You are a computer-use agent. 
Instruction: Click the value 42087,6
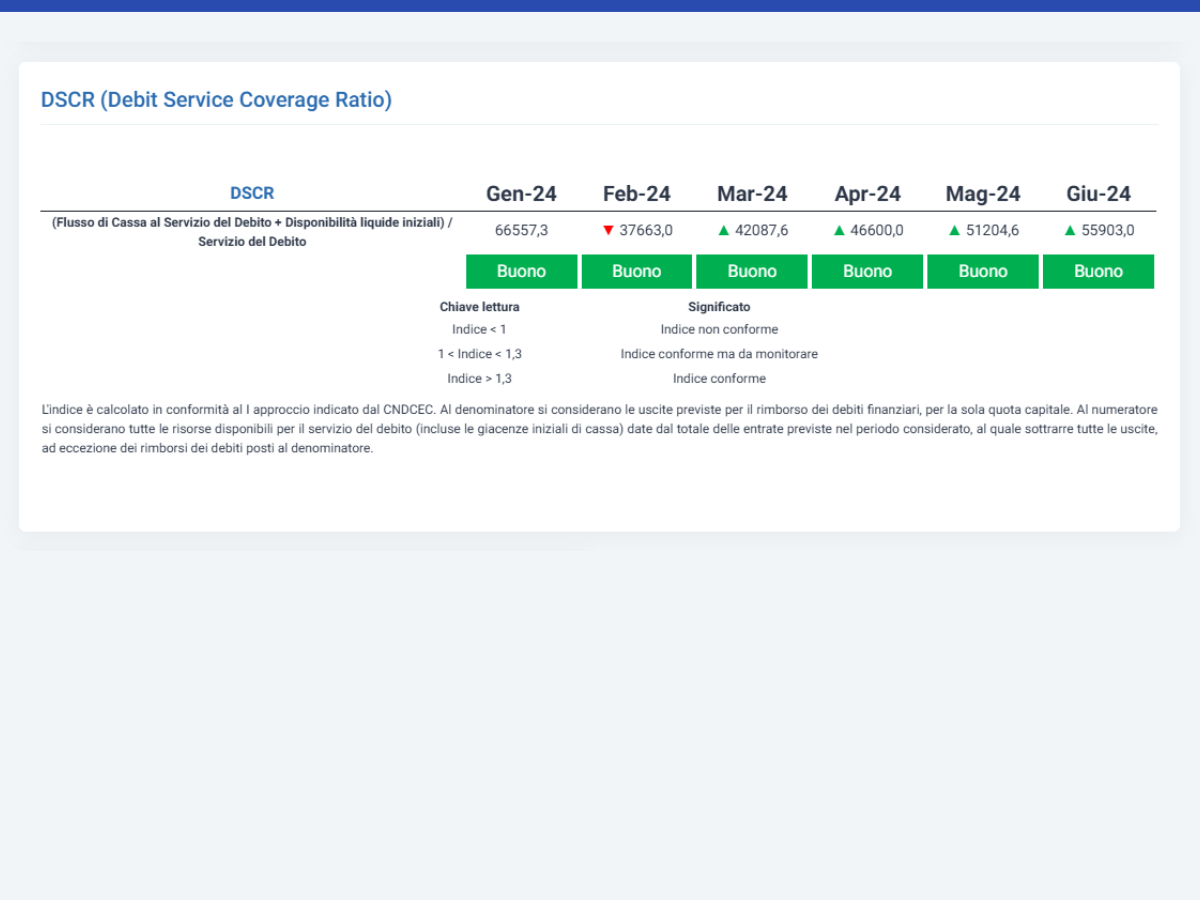[x=762, y=230]
